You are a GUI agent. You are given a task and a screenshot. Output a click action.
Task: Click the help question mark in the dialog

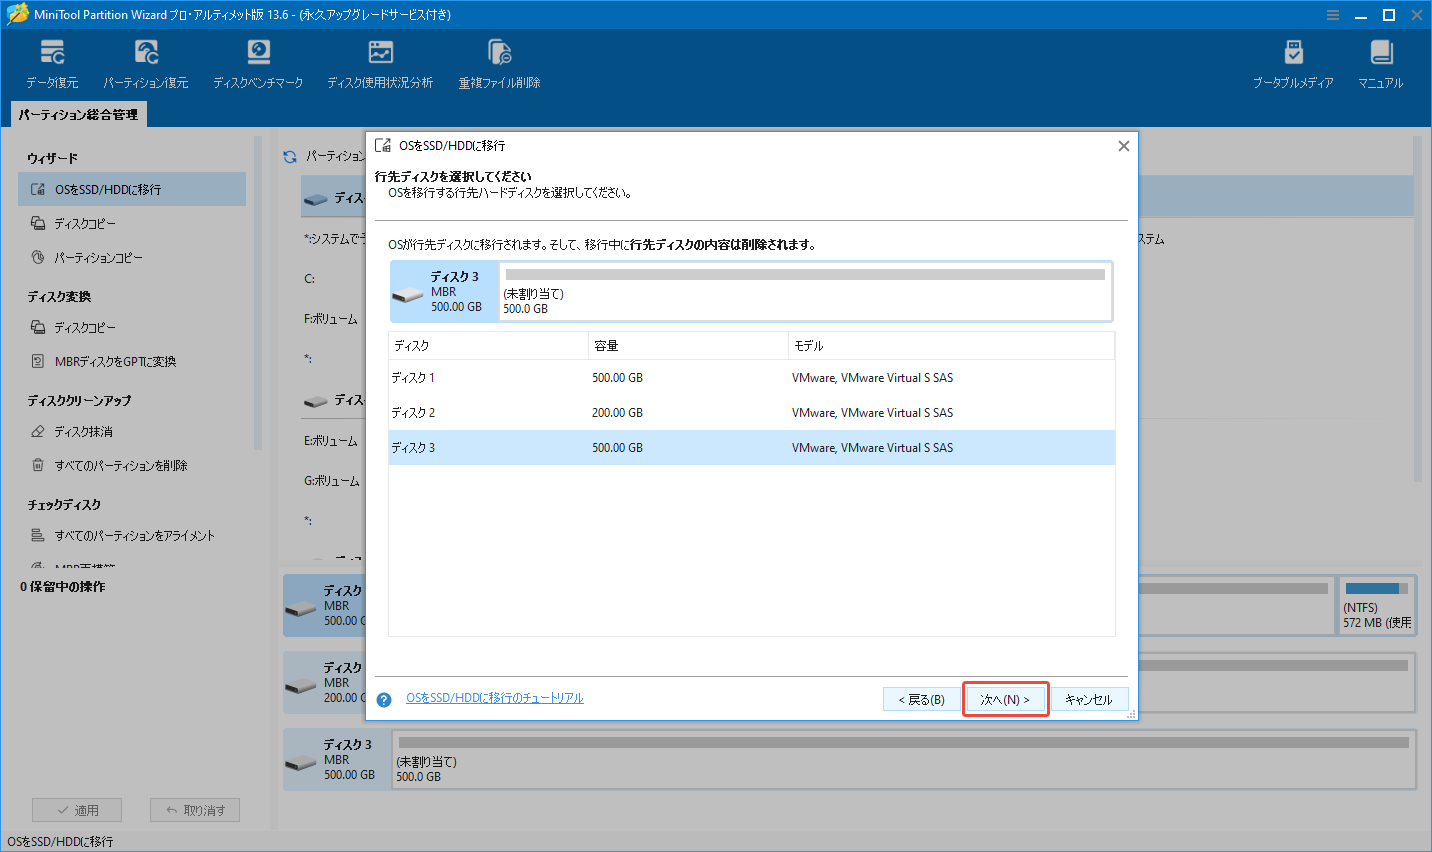coord(383,699)
